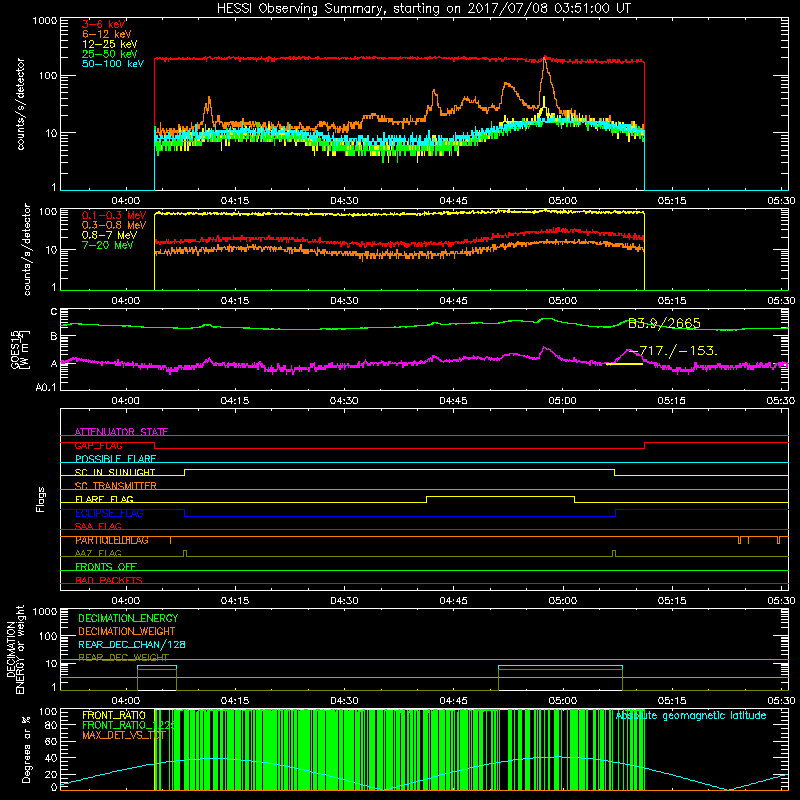Select the FLARE_FLAG label
Screen dimensions: 800x800
104,499
